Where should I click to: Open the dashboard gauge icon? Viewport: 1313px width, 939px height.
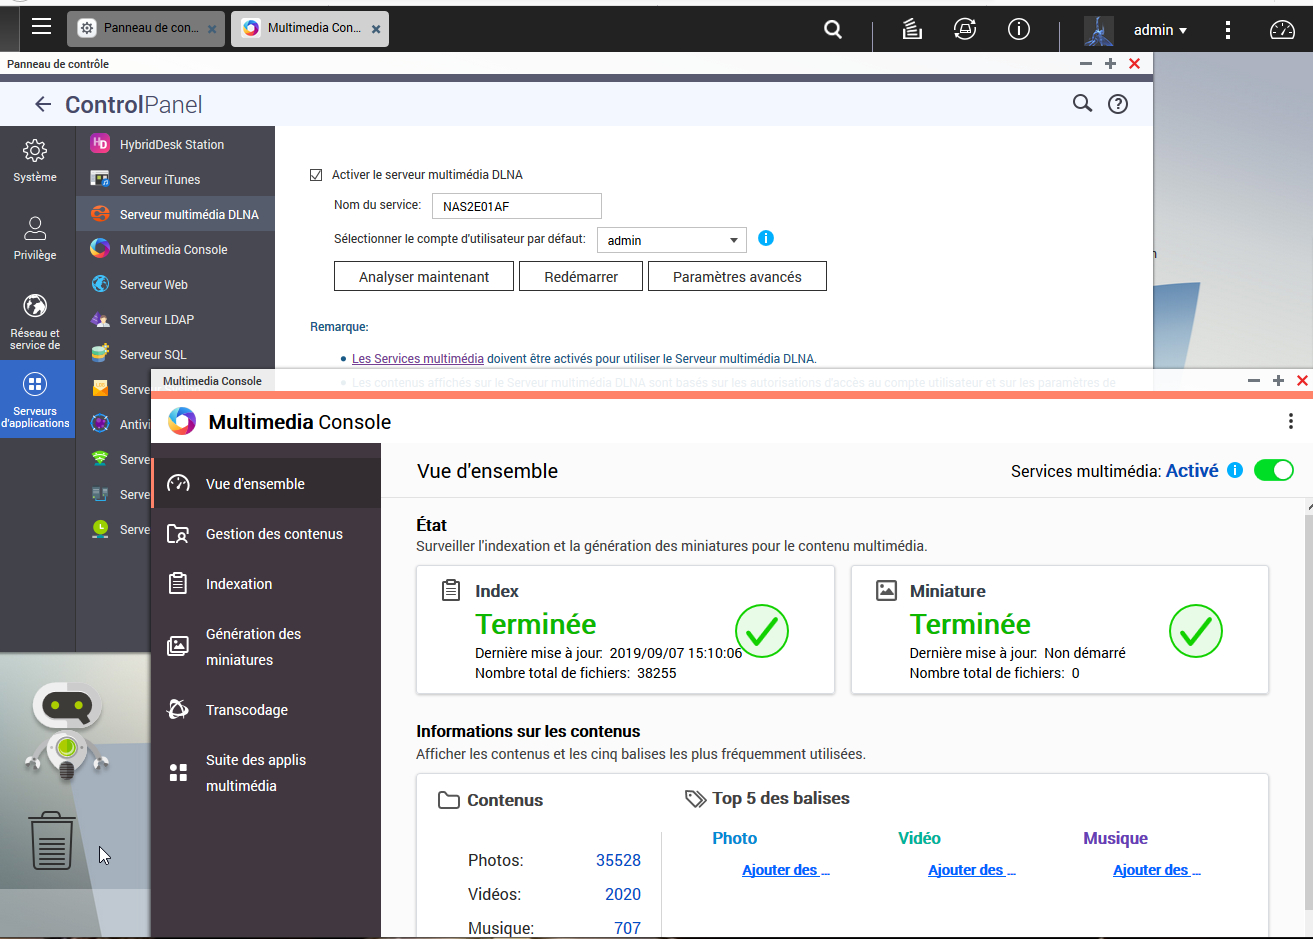pyautogui.click(x=1282, y=30)
